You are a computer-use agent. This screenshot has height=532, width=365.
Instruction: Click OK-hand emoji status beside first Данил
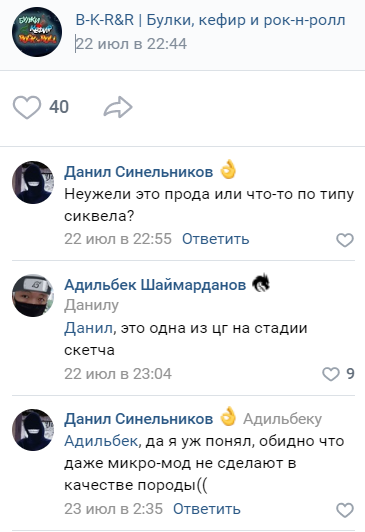(228, 170)
